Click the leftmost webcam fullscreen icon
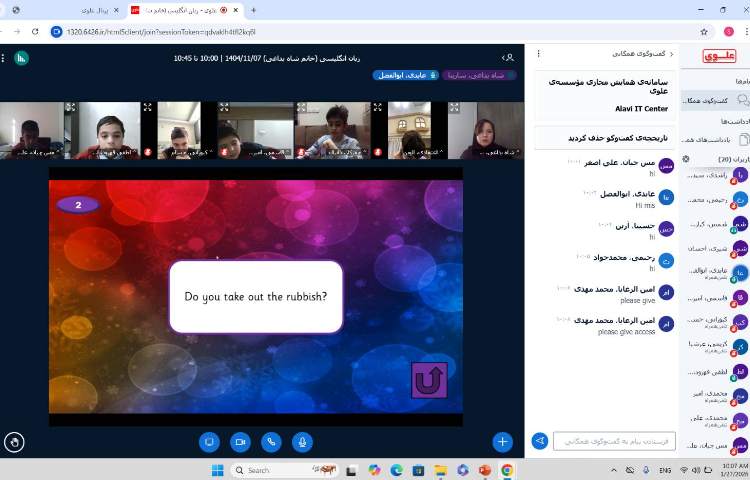Viewport: 750px width, 480px height. [x=70, y=108]
